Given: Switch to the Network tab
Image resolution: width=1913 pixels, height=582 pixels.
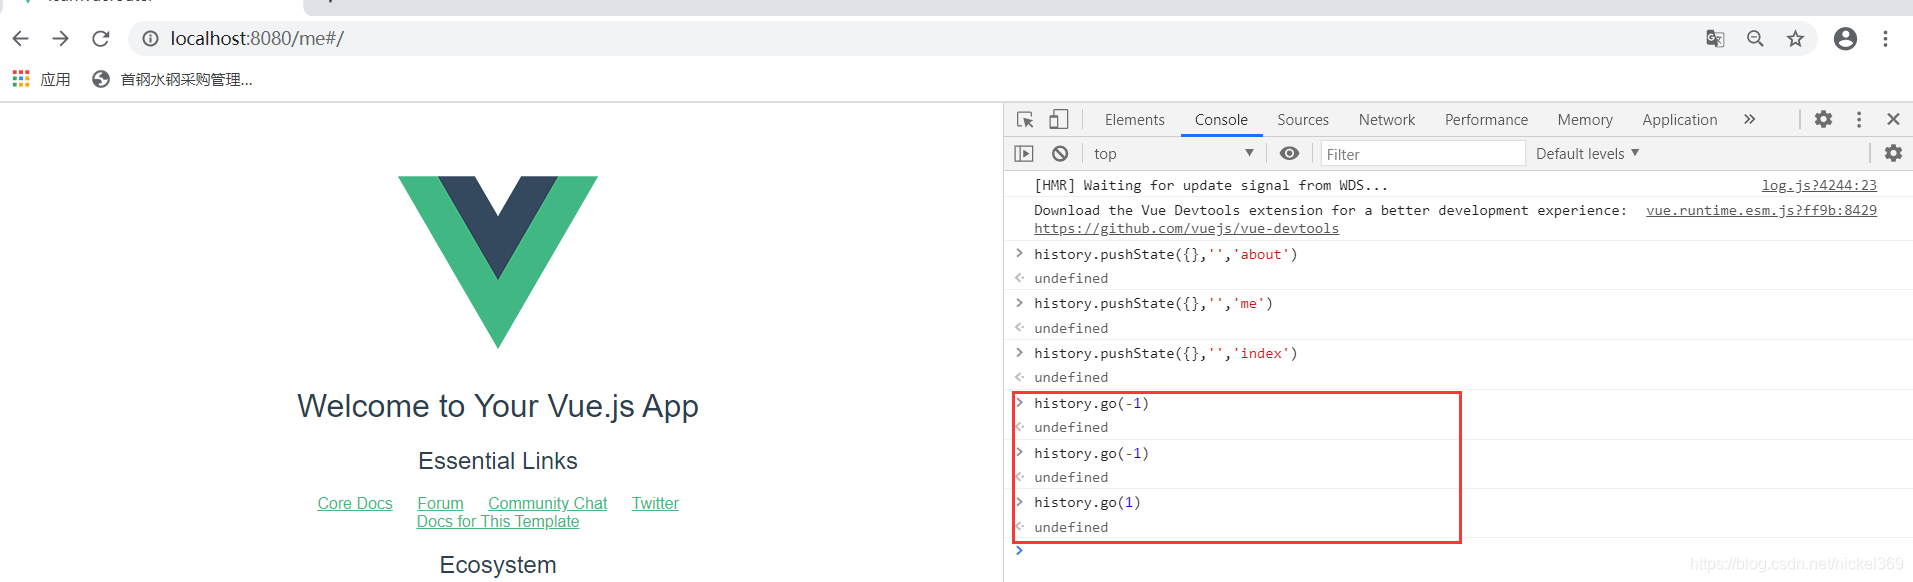Looking at the screenshot, I should [x=1387, y=120].
